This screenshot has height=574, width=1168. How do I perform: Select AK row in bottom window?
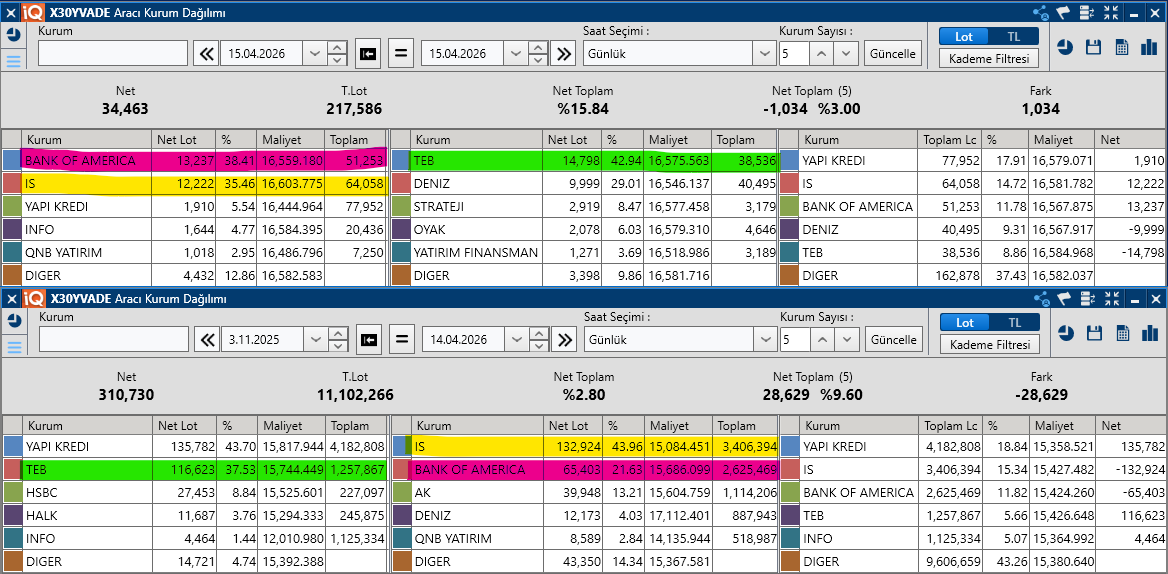click(584, 493)
